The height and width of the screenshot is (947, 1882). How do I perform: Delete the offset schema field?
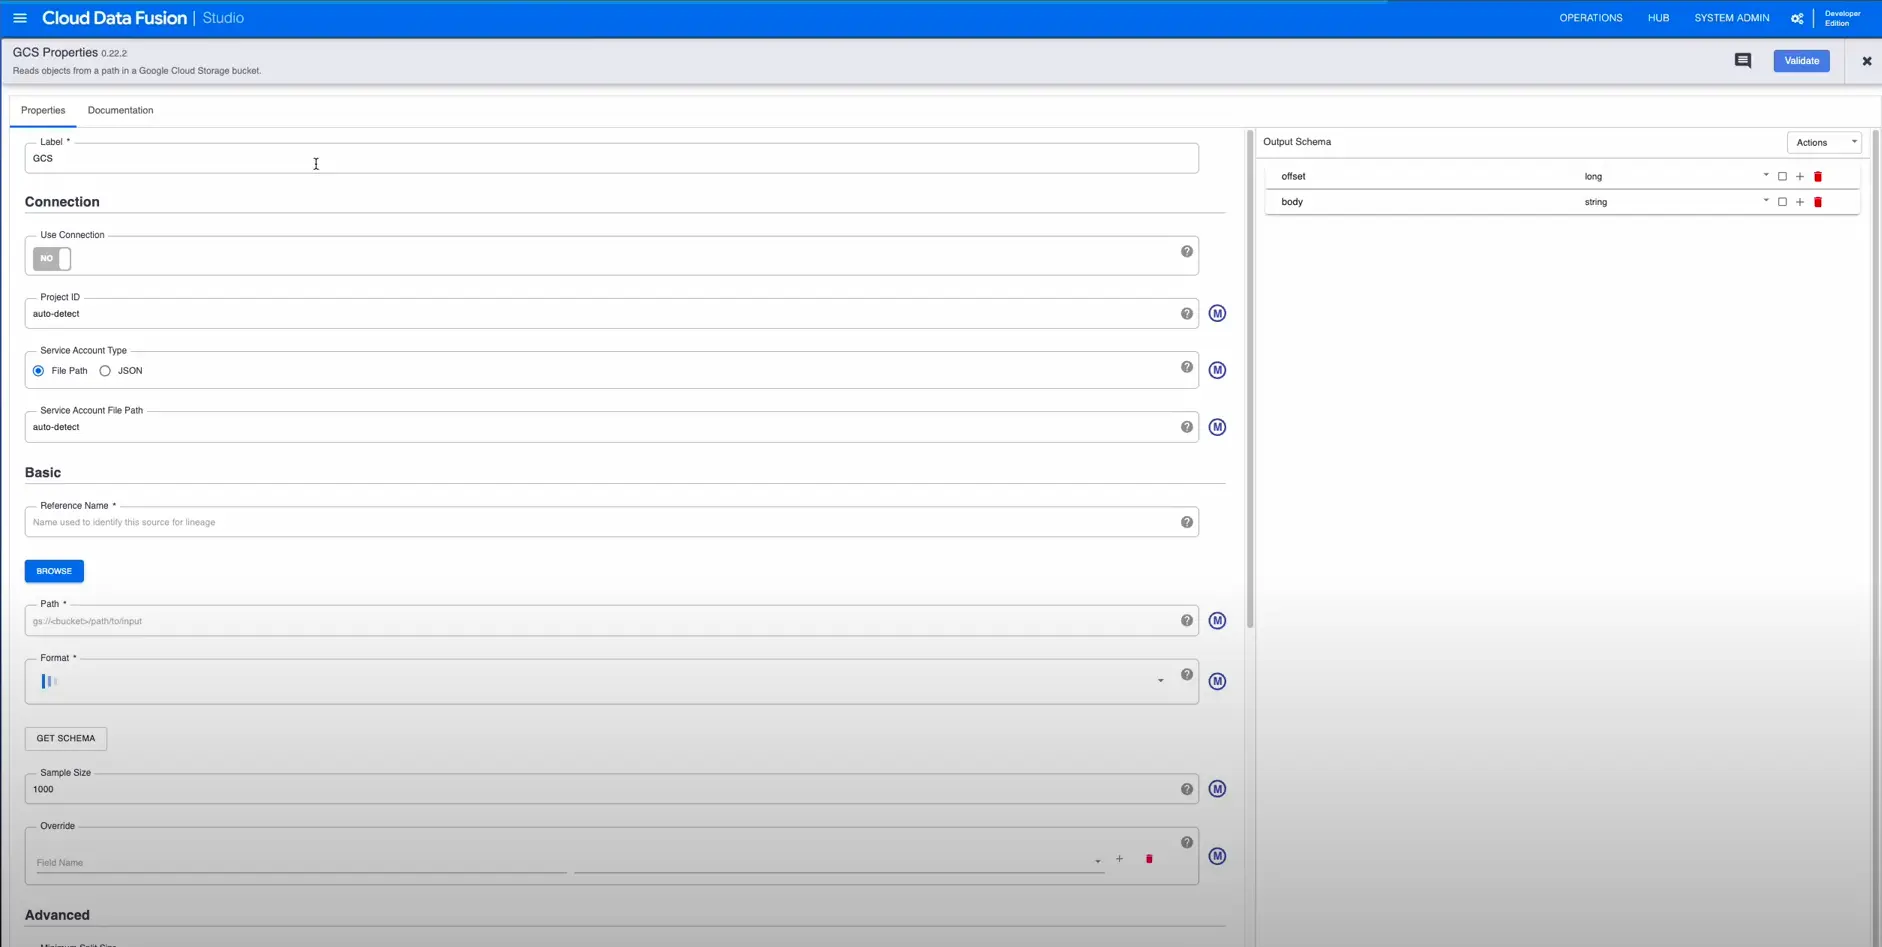coord(1818,177)
